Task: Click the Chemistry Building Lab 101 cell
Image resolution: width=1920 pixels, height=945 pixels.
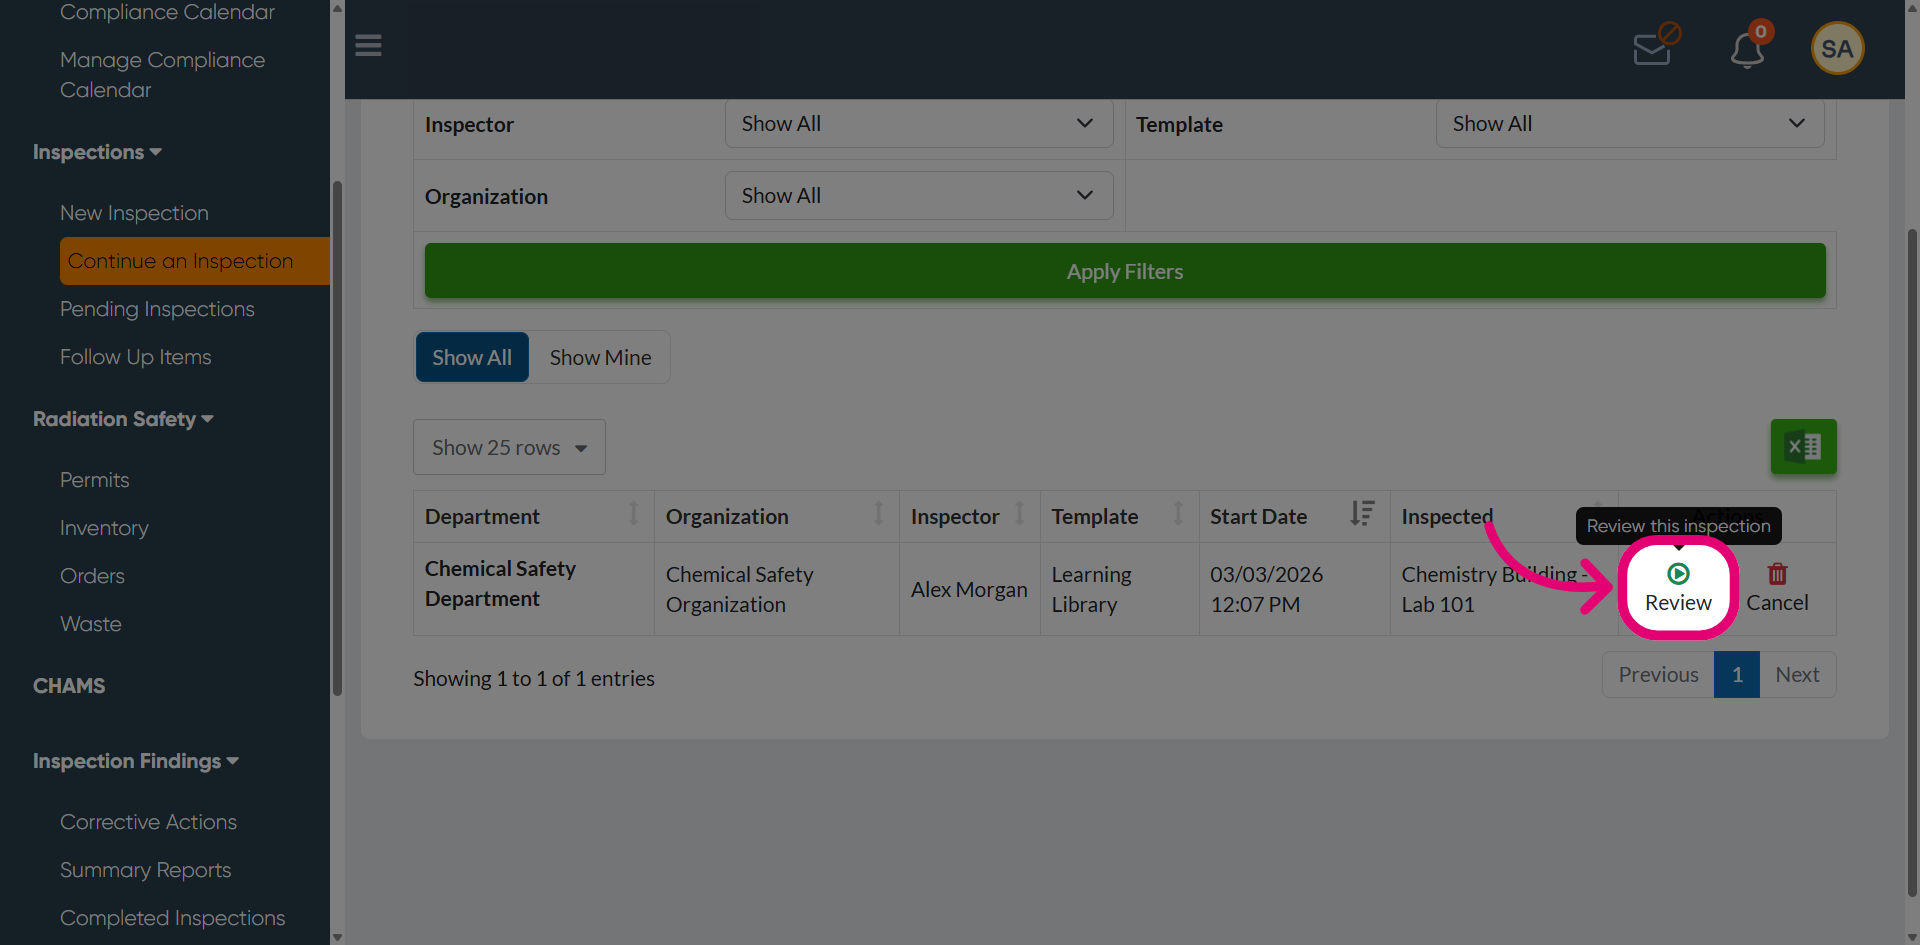Action: click(1504, 589)
